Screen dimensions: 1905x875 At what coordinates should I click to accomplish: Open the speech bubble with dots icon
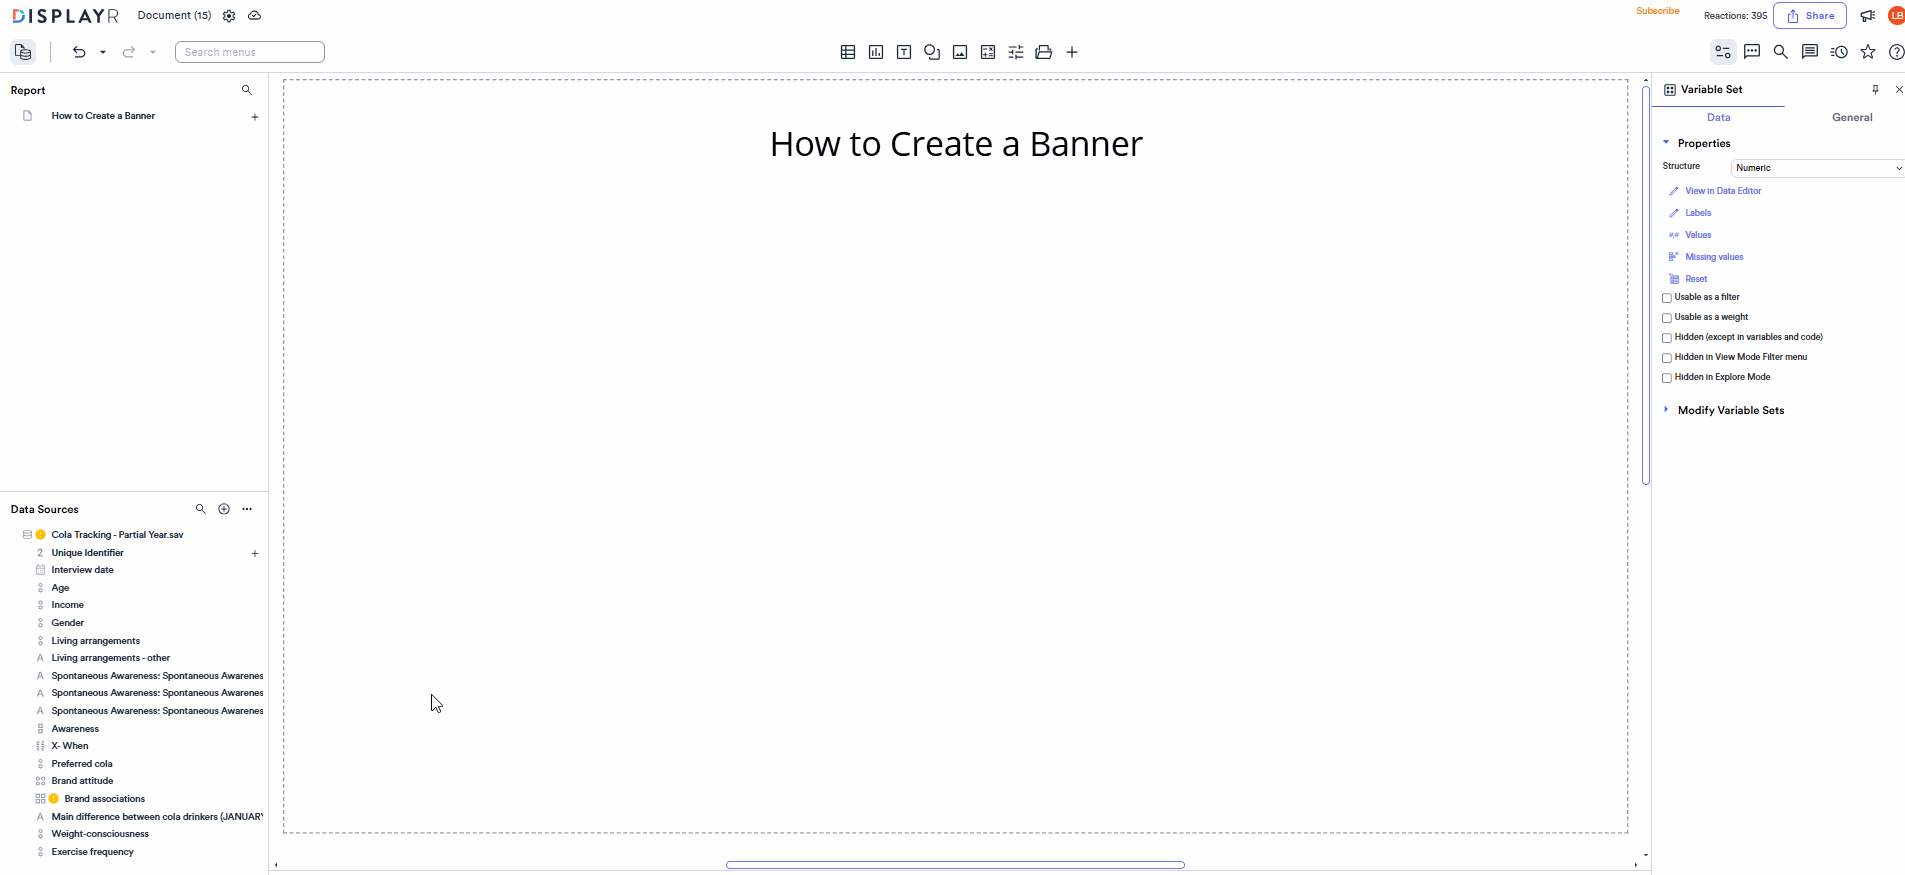1752,52
